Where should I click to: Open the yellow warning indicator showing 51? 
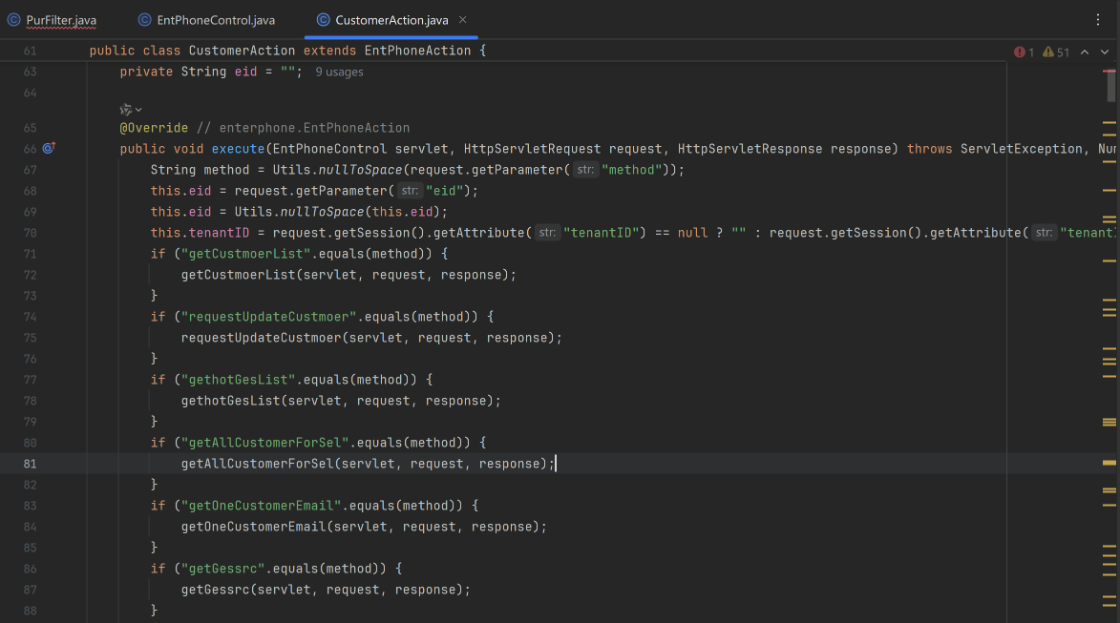coord(1055,52)
